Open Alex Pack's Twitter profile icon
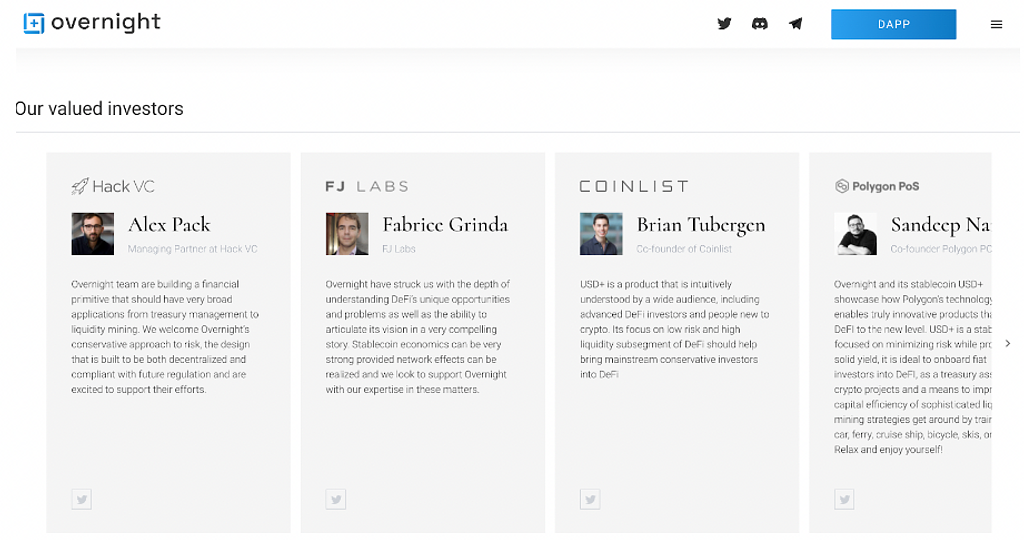This screenshot has height=540, width=1024. coord(82,498)
